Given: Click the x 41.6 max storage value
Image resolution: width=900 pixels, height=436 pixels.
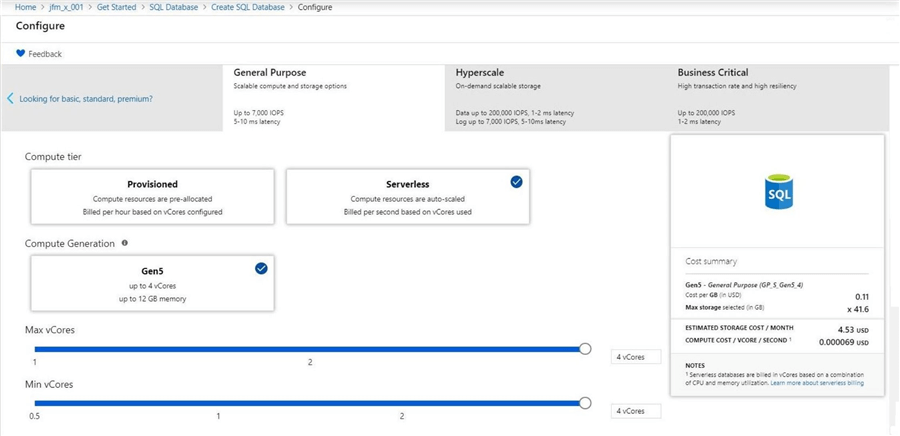Looking at the screenshot, I should (x=857, y=309).
